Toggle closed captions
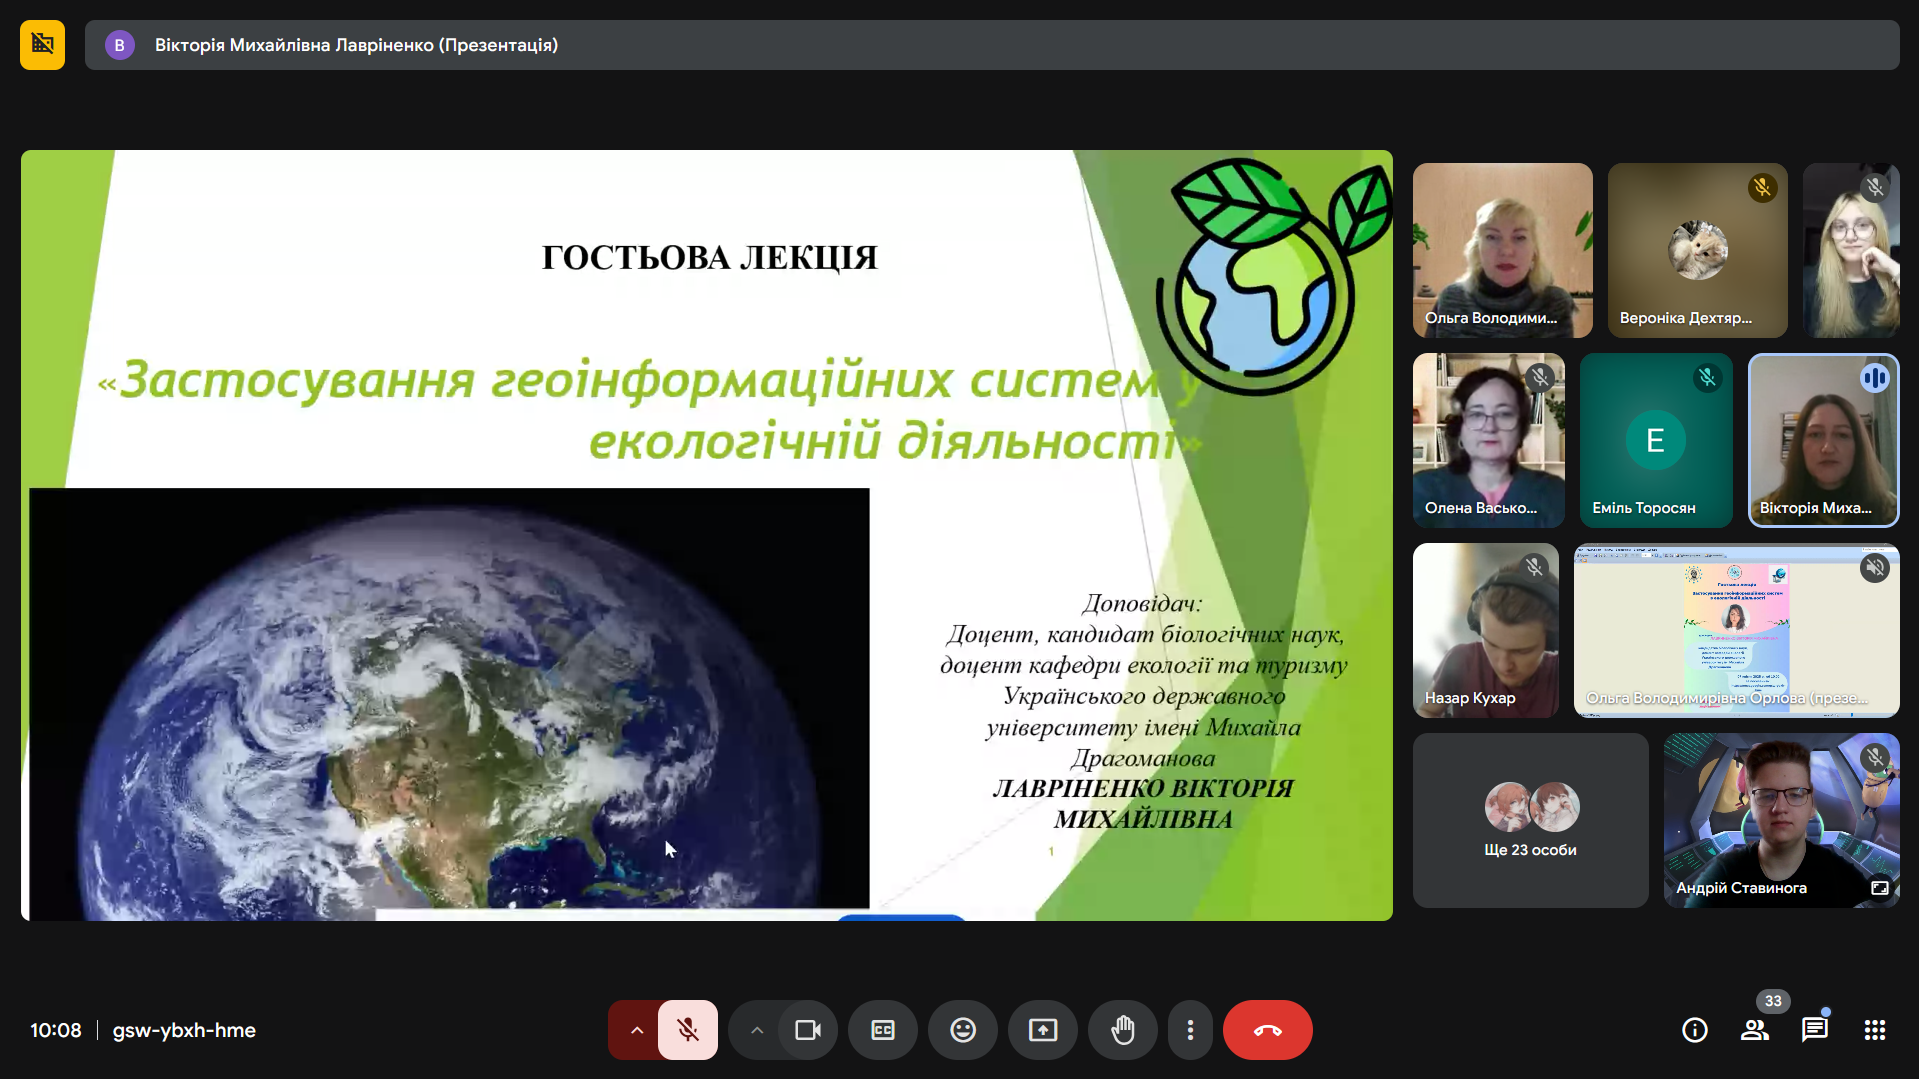1919x1079 pixels. pyautogui.click(x=883, y=1030)
